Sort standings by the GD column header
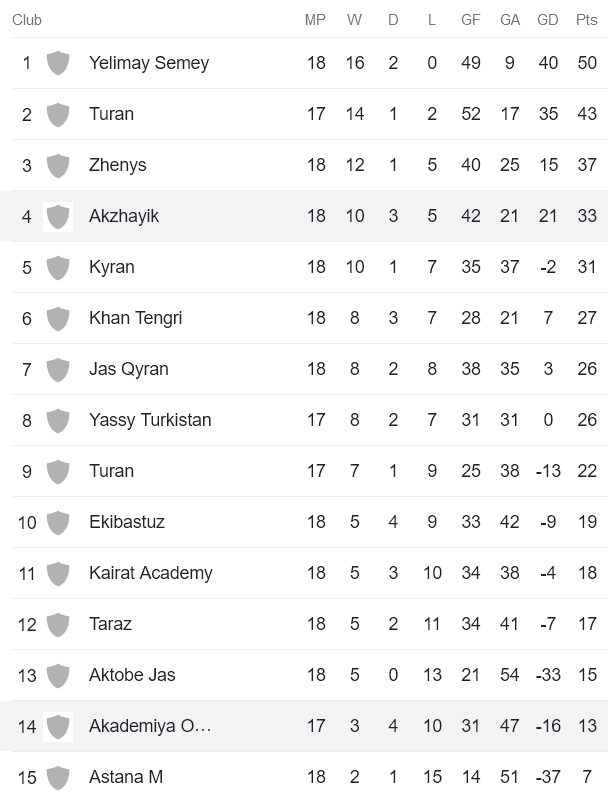Screen dimensions: 608x810 click(547, 18)
